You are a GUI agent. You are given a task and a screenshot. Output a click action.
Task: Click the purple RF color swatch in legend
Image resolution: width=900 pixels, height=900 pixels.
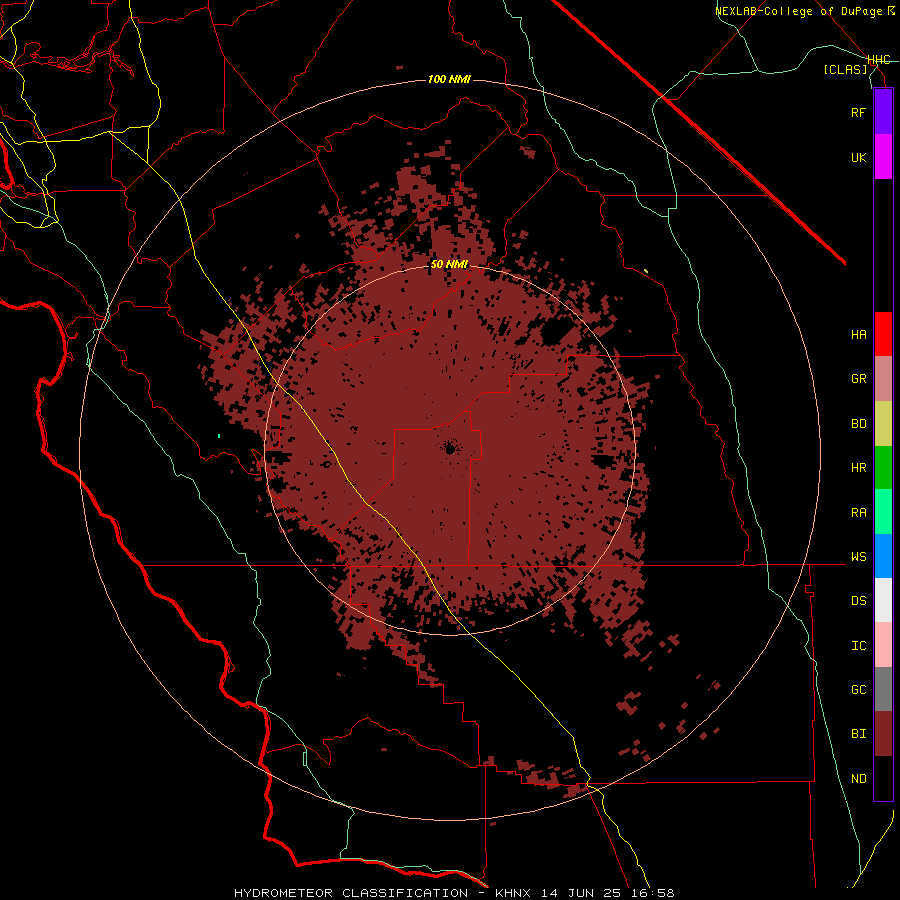click(x=883, y=112)
